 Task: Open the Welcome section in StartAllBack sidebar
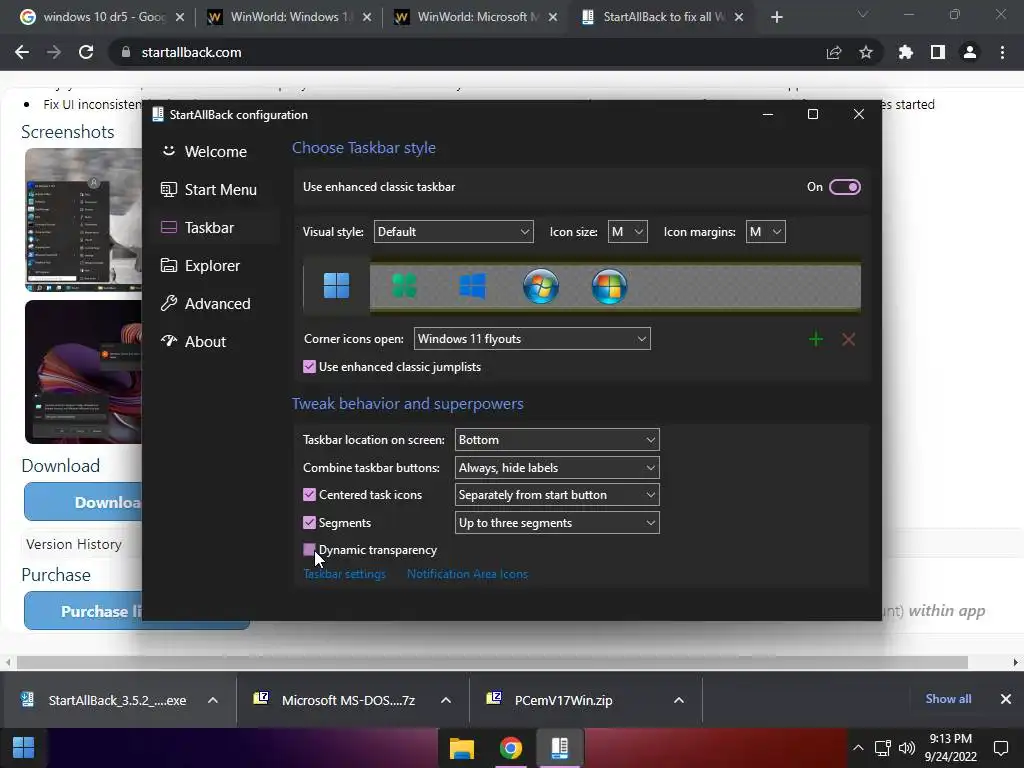(x=215, y=152)
